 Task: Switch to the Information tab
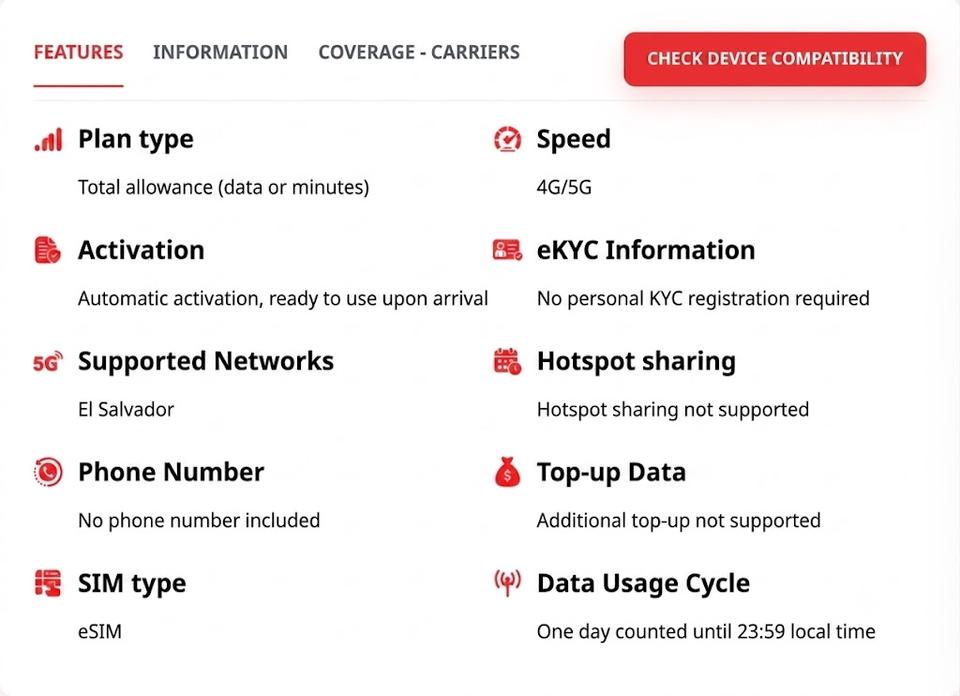[220, 53]
